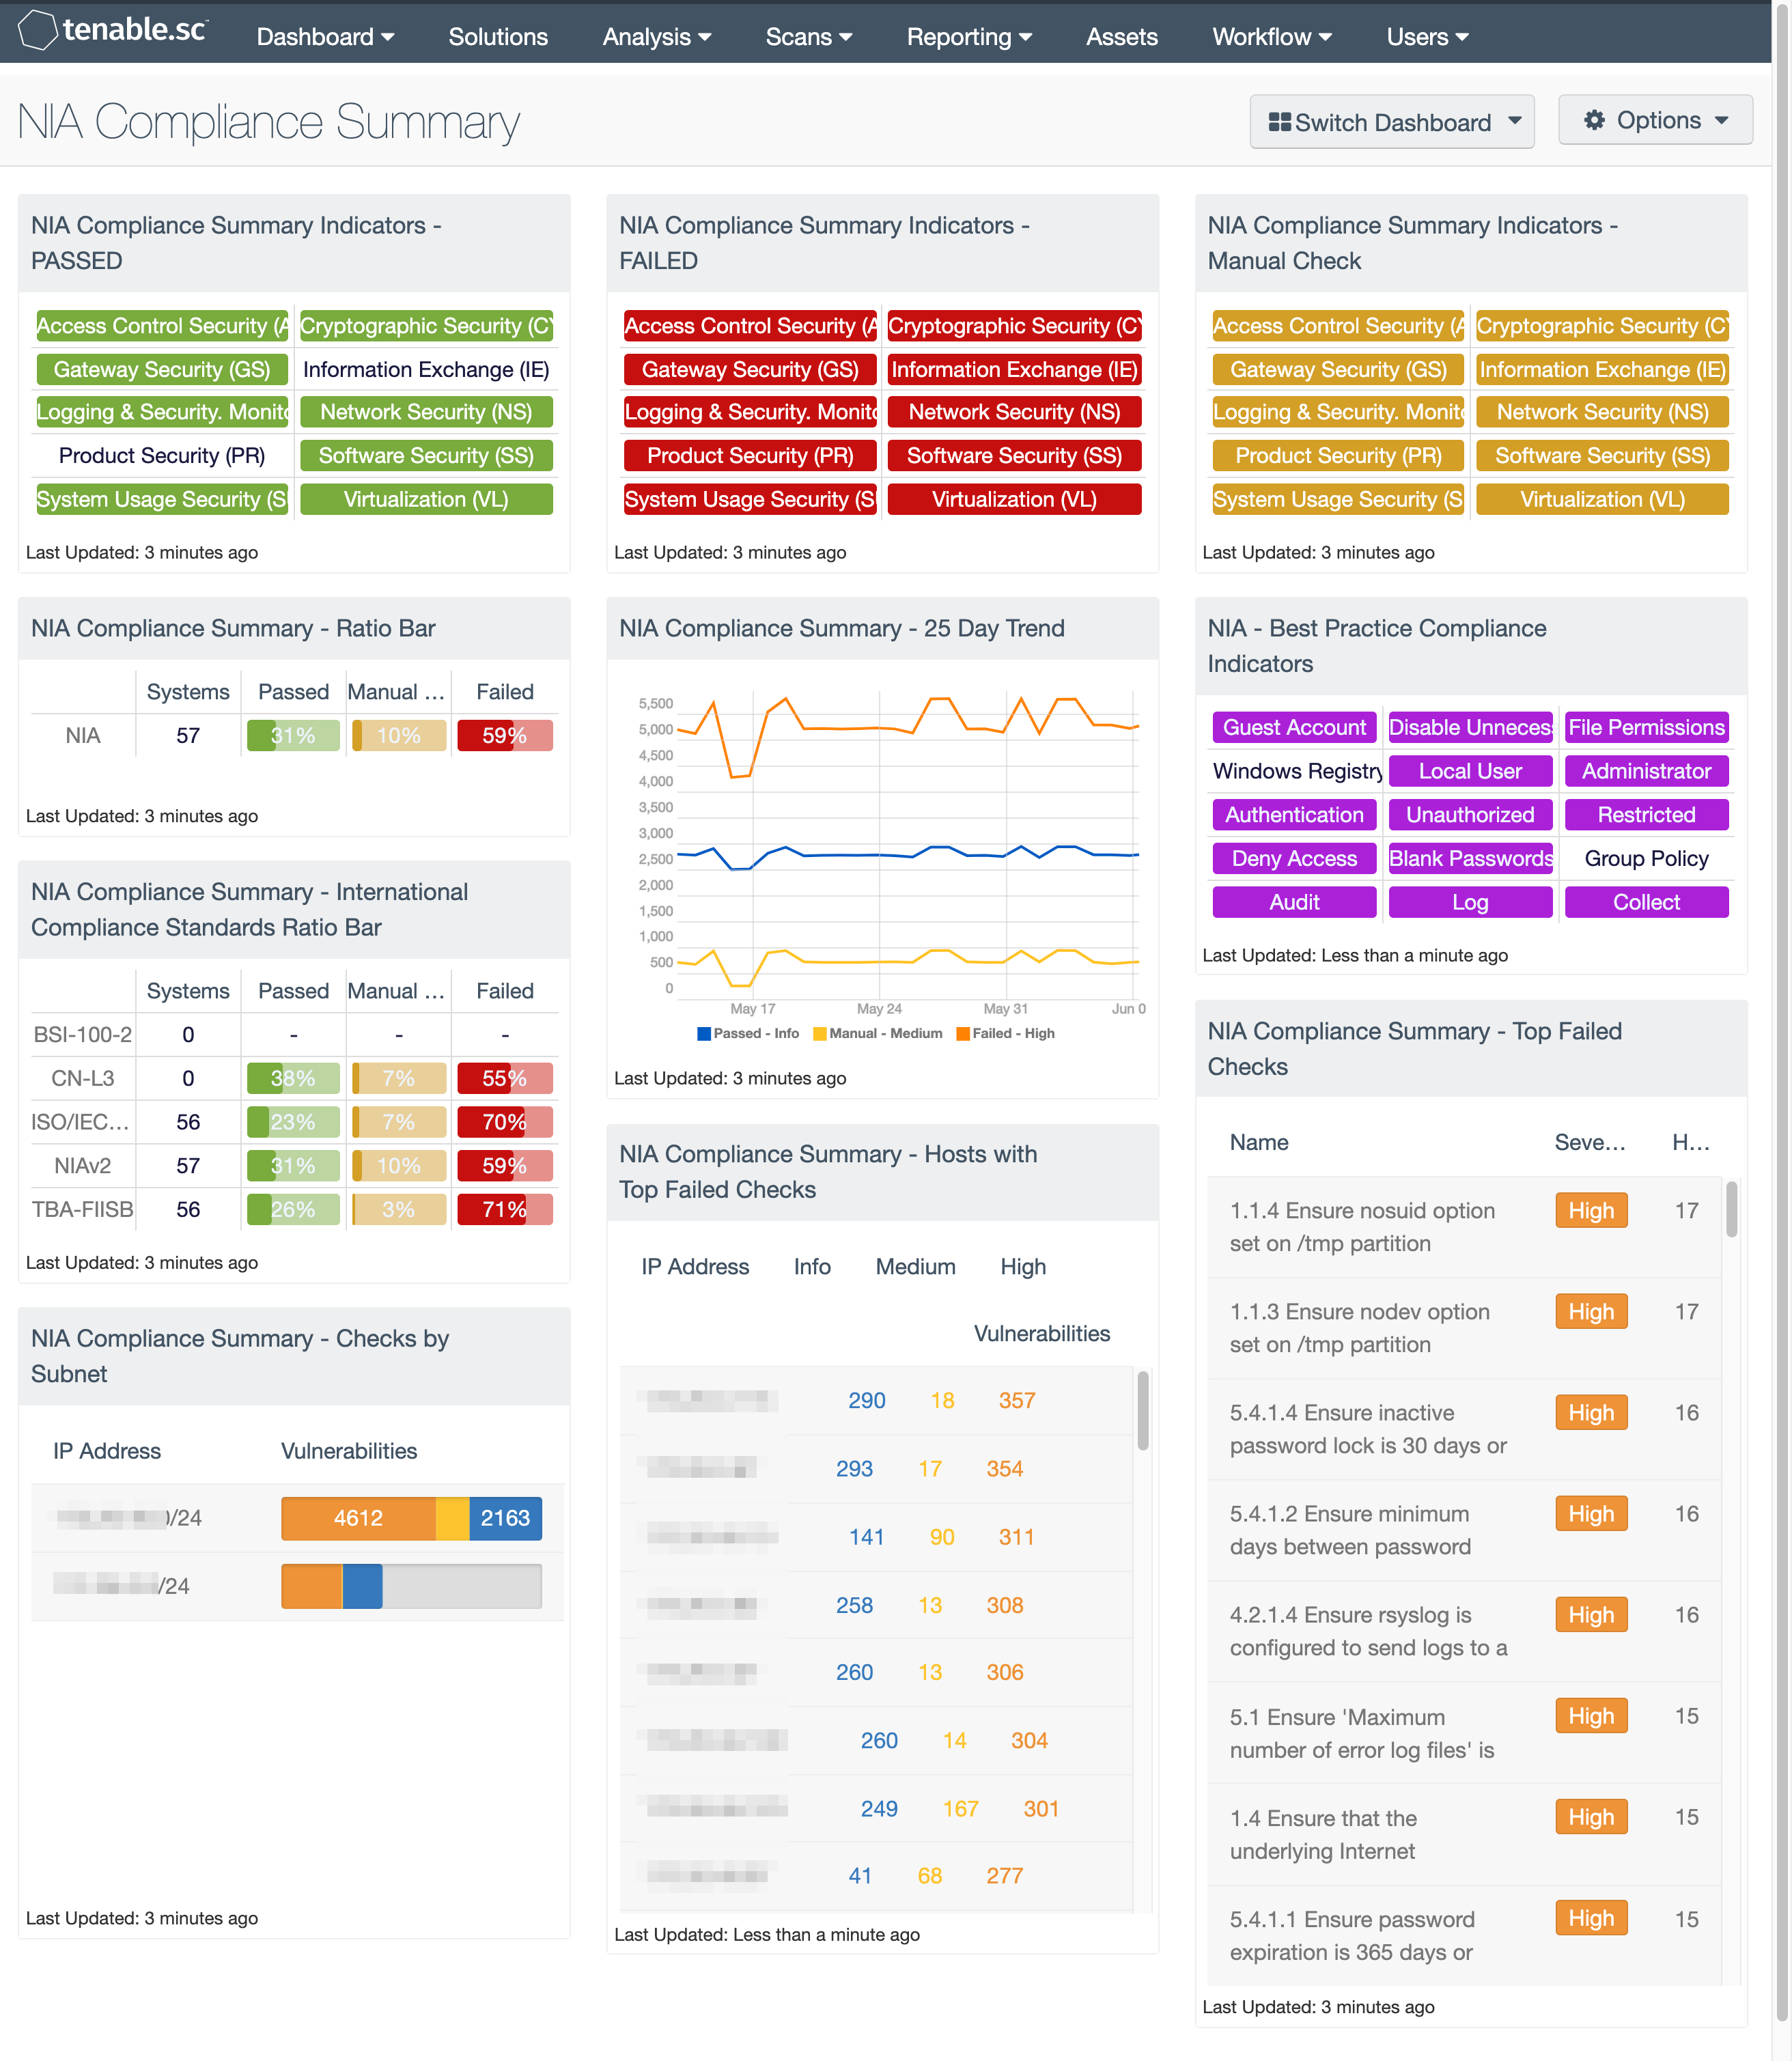
Task: Go to the Solutions page
Action: 498,37
